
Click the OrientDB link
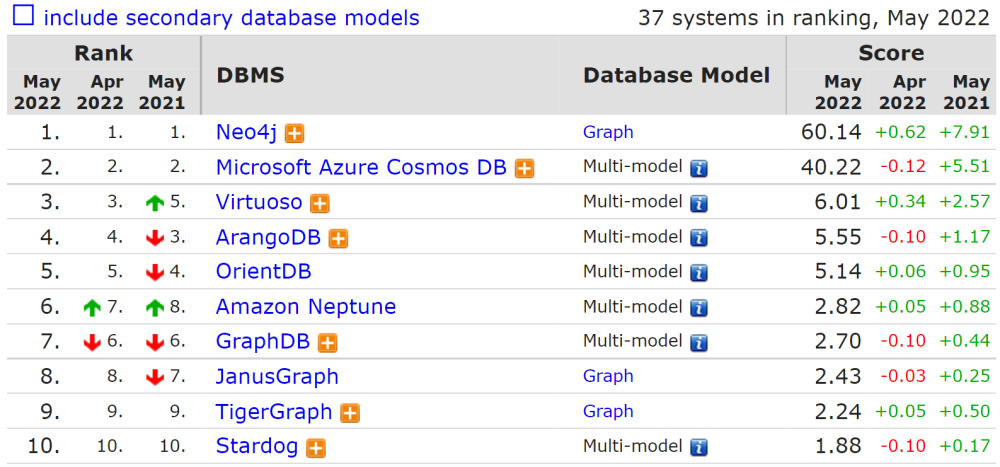pyautogui.click(x=263, y=272)
